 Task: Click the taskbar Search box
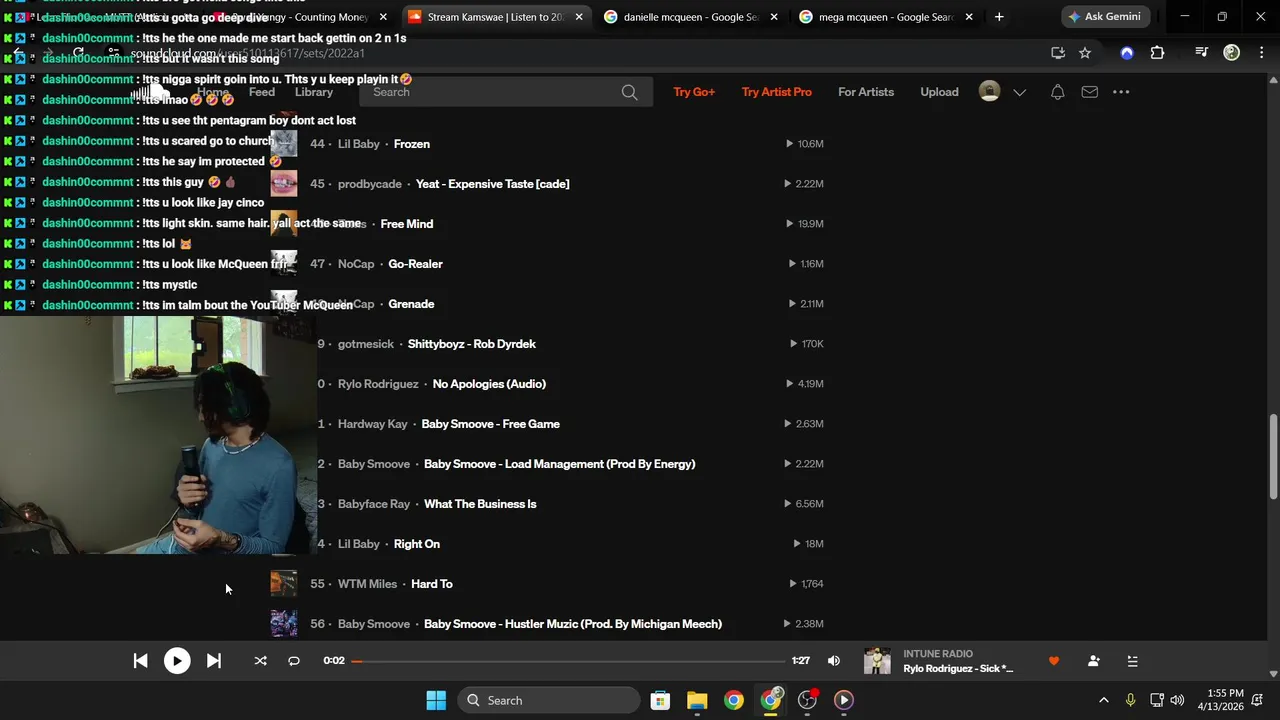point(549,700)
